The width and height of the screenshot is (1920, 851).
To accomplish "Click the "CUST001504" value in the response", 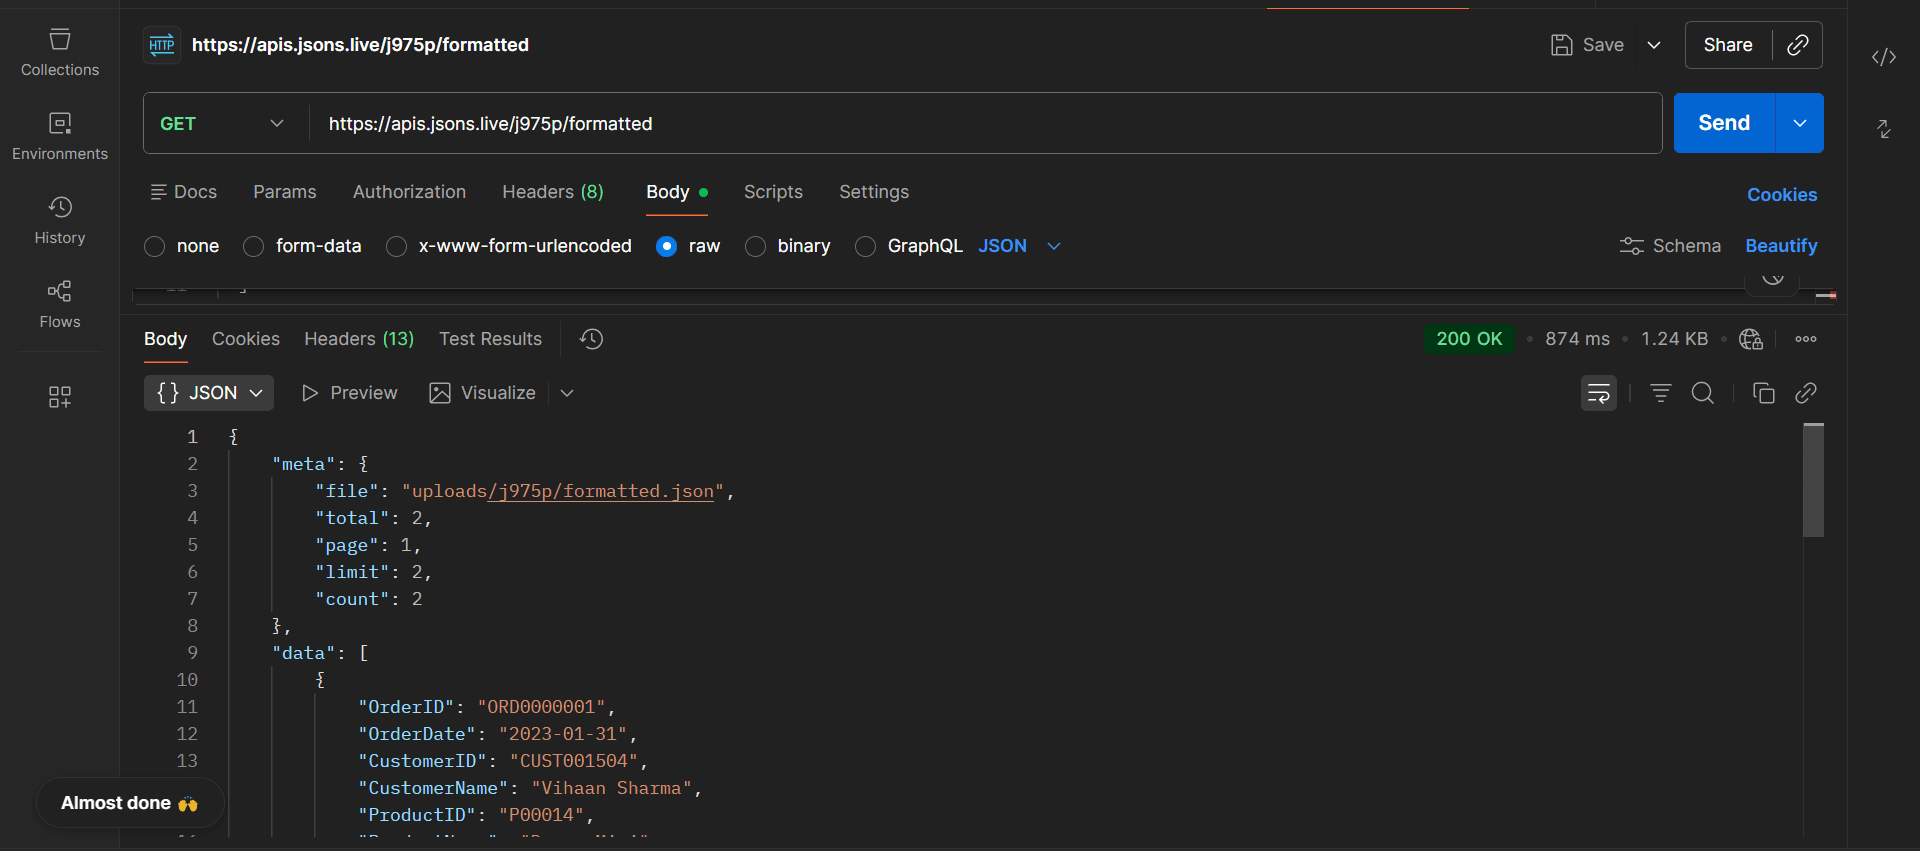I will [574, 761].
